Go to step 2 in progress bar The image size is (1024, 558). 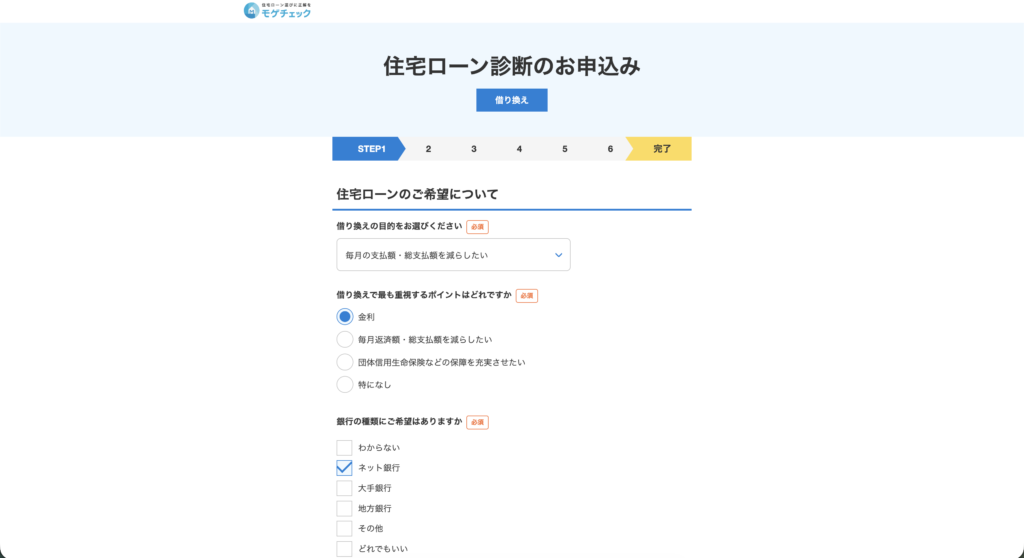point(428,149)
